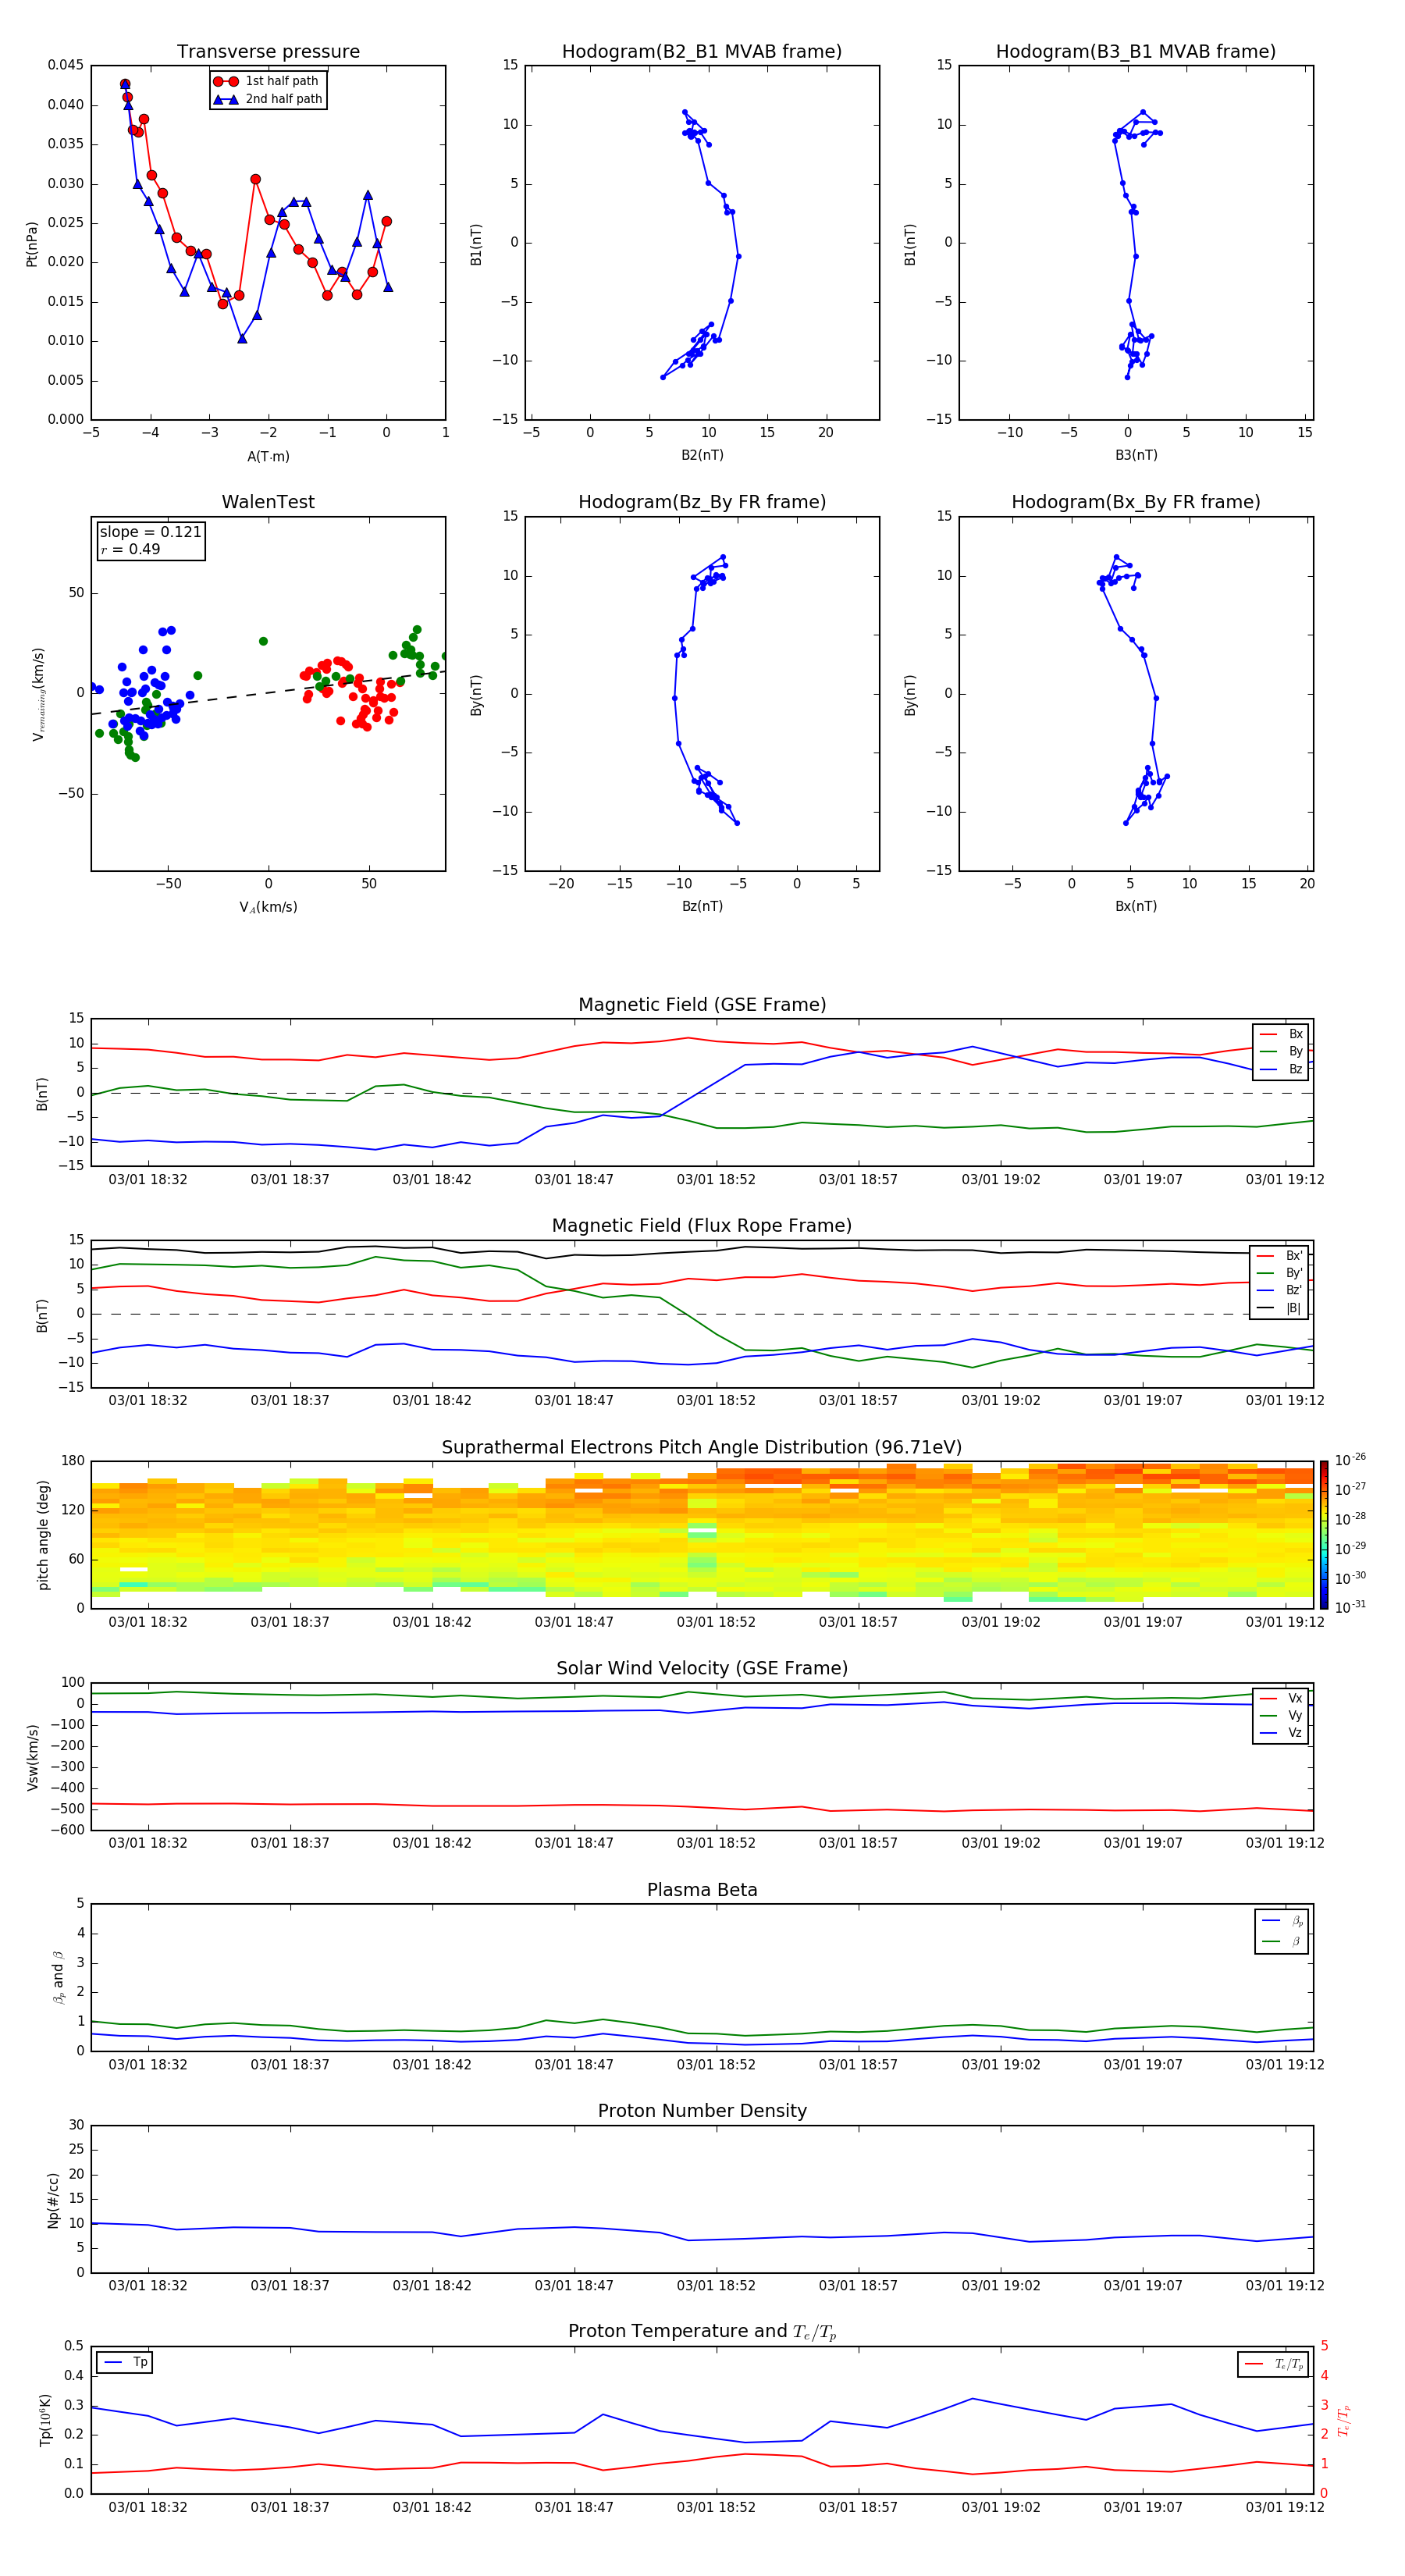Select the Bz' legend entry
Viewport: 1405px width, 2576px height.
pos(1280,1290)
